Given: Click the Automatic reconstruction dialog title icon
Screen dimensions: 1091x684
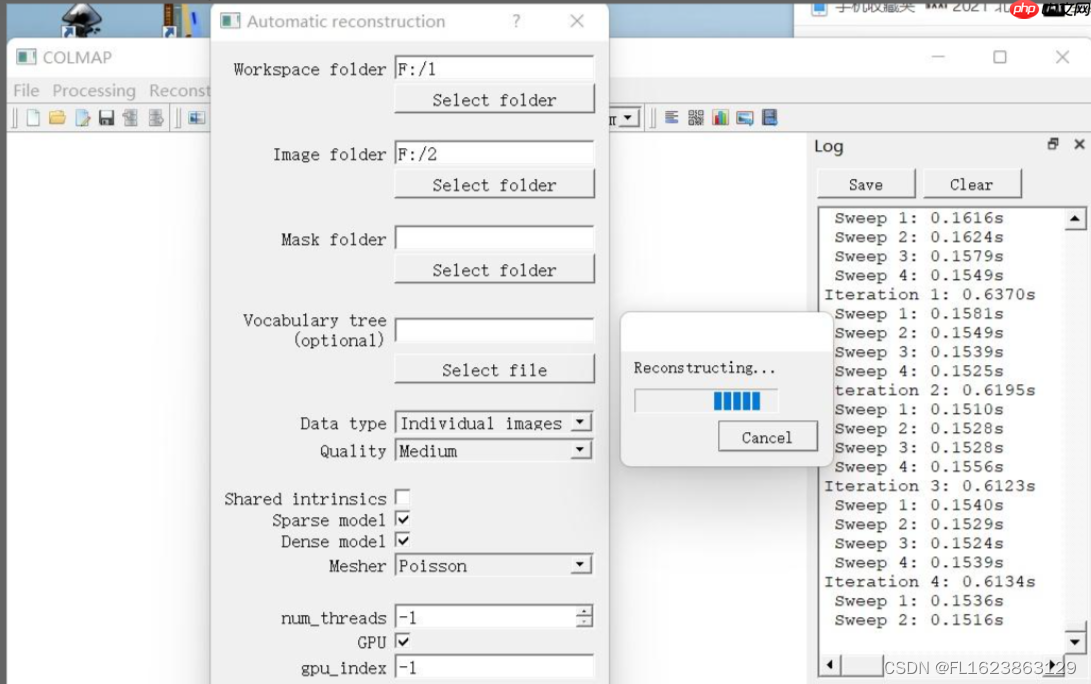Looking at the screenshot, I should pos(230,21).
